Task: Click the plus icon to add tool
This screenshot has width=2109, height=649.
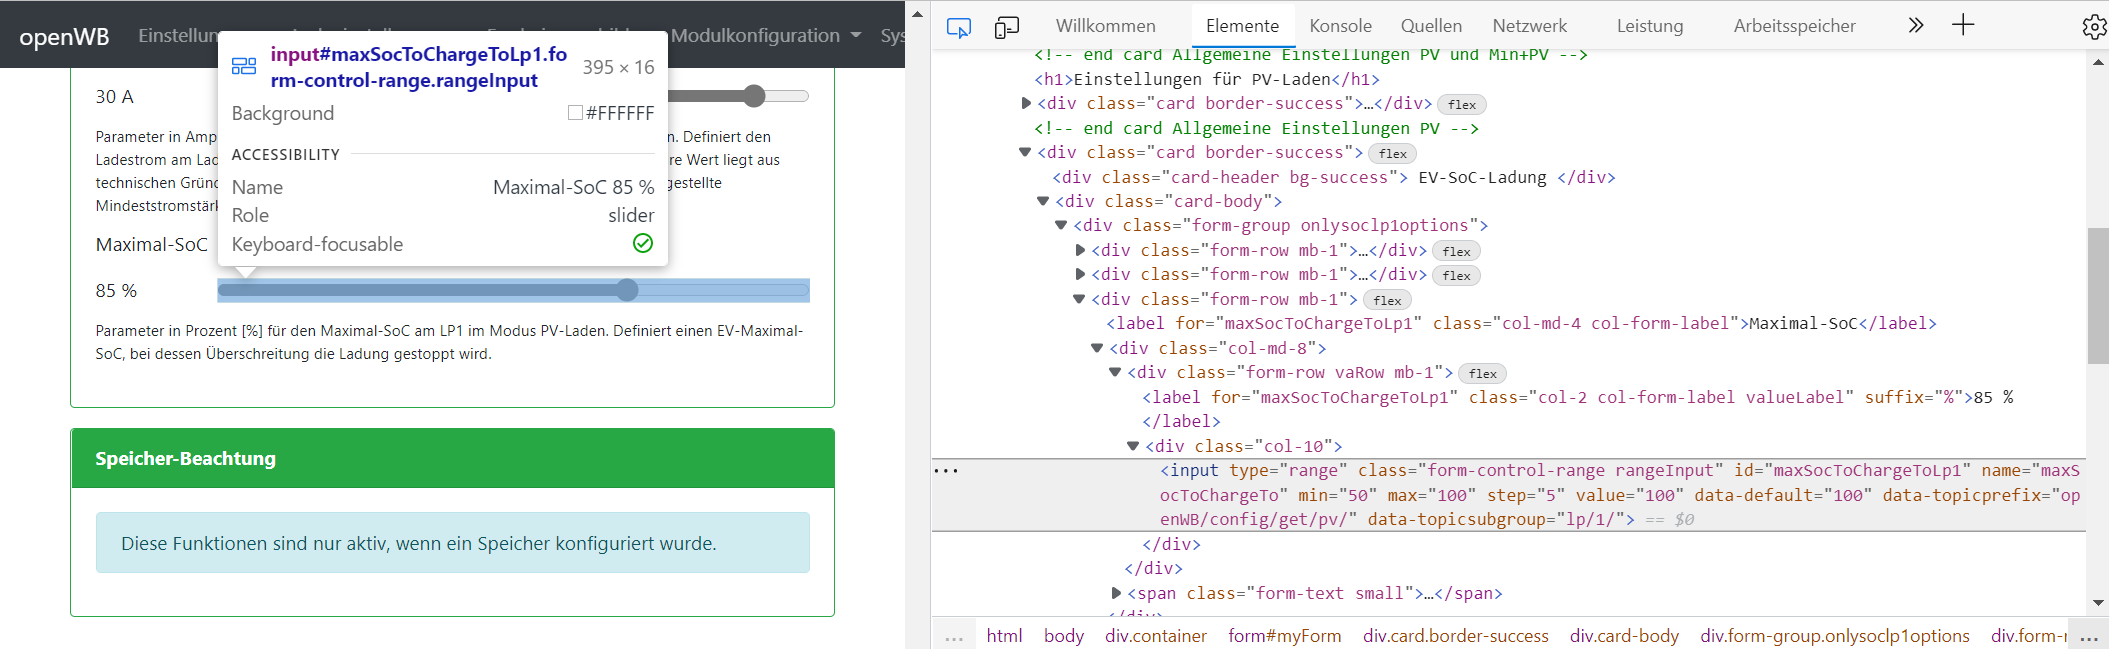Action: tap(1963, 25)
